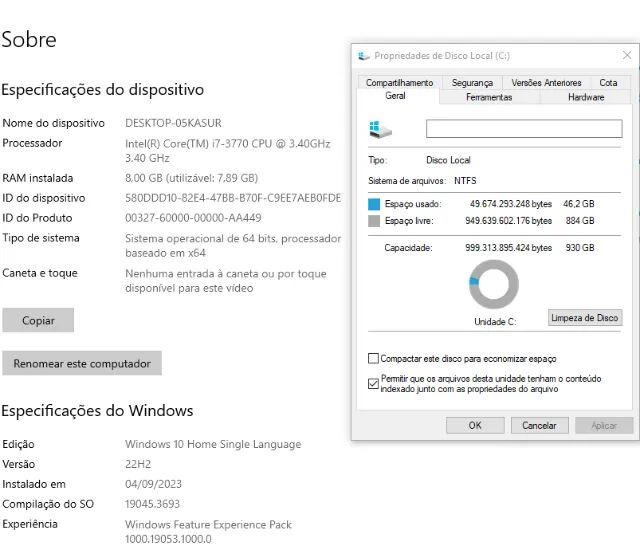This screenshot has height=556, width=640.
Task: Click the Intel Core i7-3770 processor value
Action: pyautogui.click(x=228, y=151)
